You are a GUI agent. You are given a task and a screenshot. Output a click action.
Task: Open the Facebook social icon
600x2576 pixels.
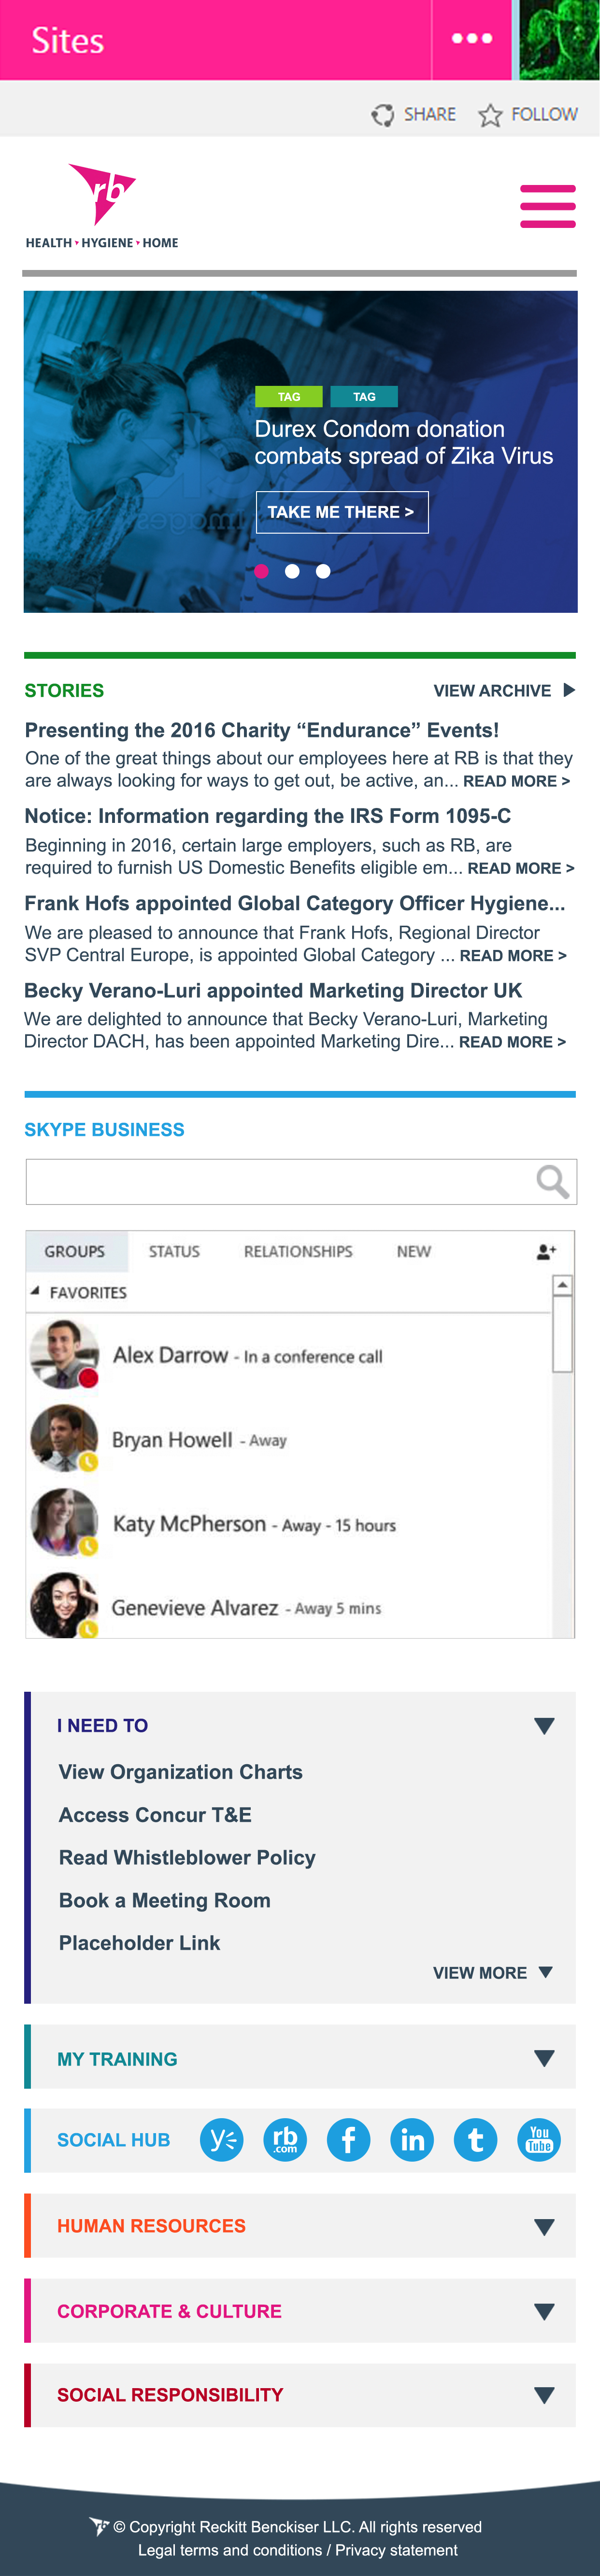[x=349, y=2140]
